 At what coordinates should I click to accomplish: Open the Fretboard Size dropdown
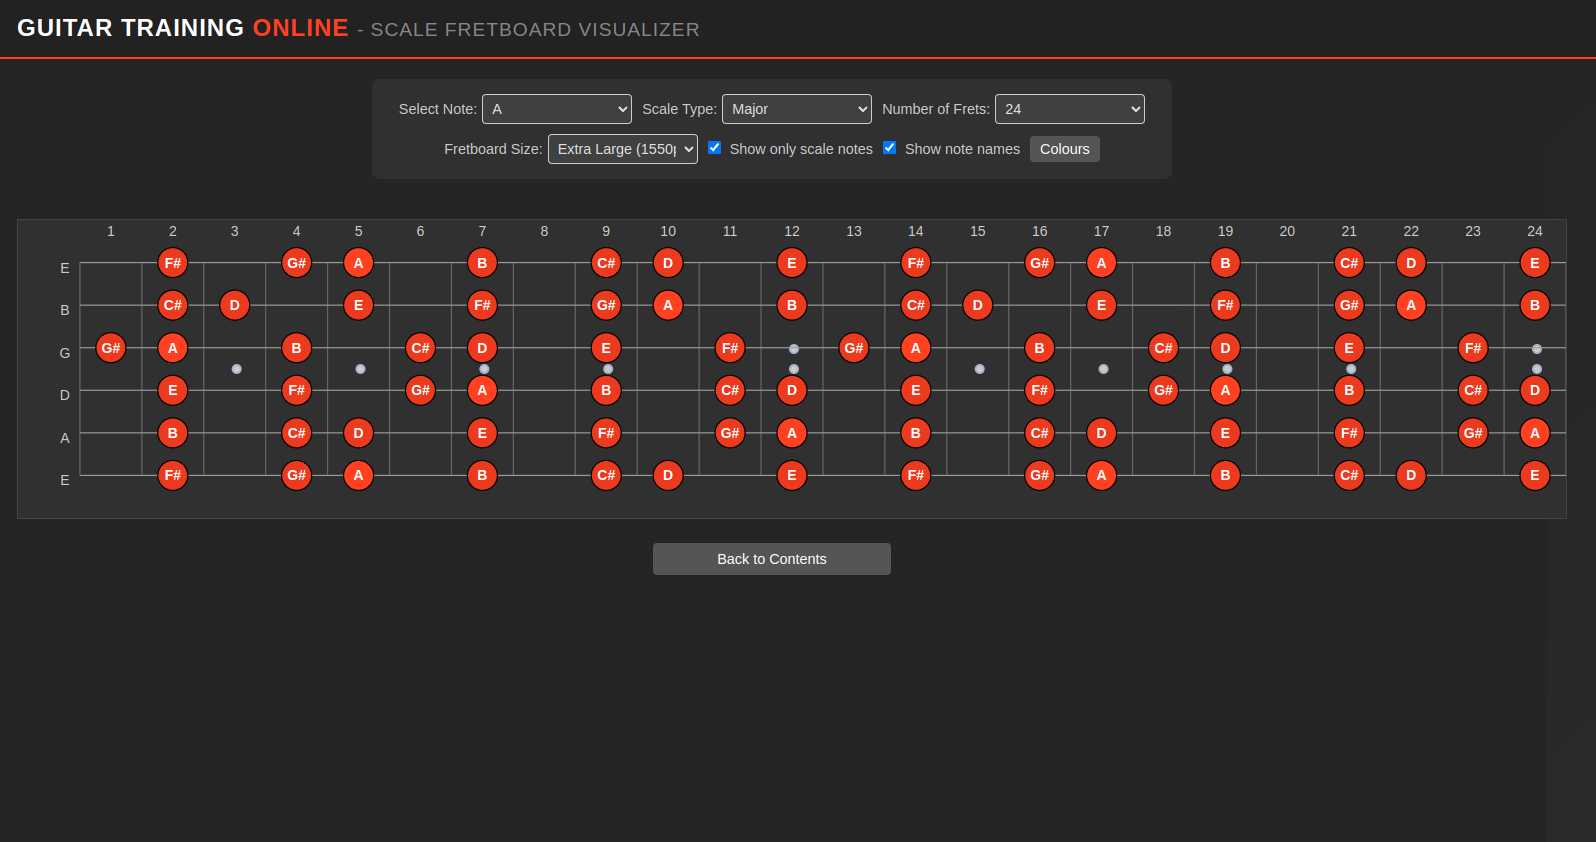623,149
